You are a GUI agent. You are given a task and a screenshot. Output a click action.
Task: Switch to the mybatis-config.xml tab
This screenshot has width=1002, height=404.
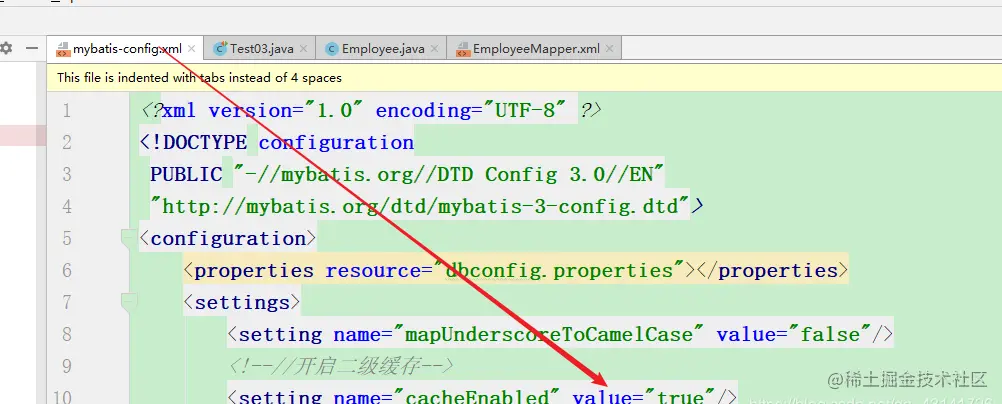[x=125, y=49]
